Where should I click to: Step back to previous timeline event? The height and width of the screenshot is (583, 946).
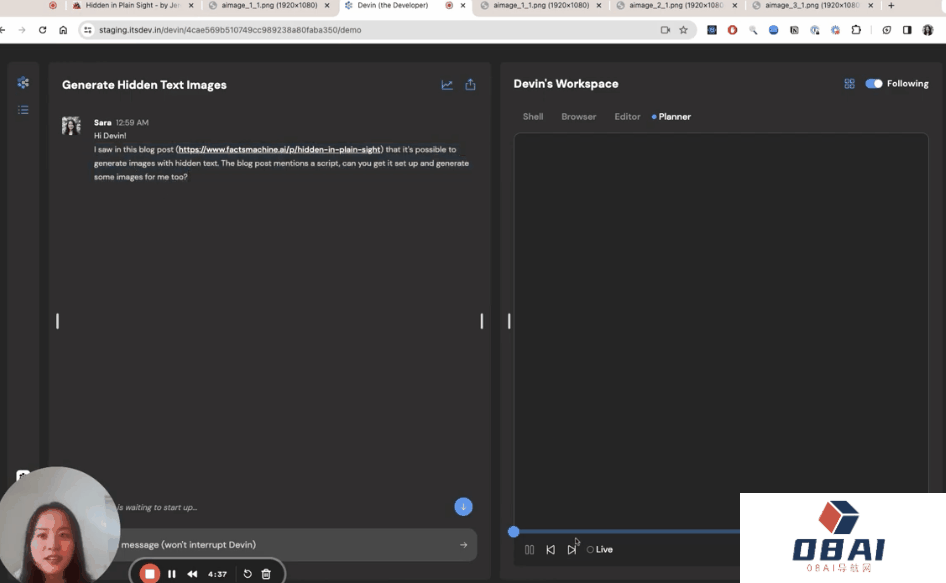click(x=550, y=549)
